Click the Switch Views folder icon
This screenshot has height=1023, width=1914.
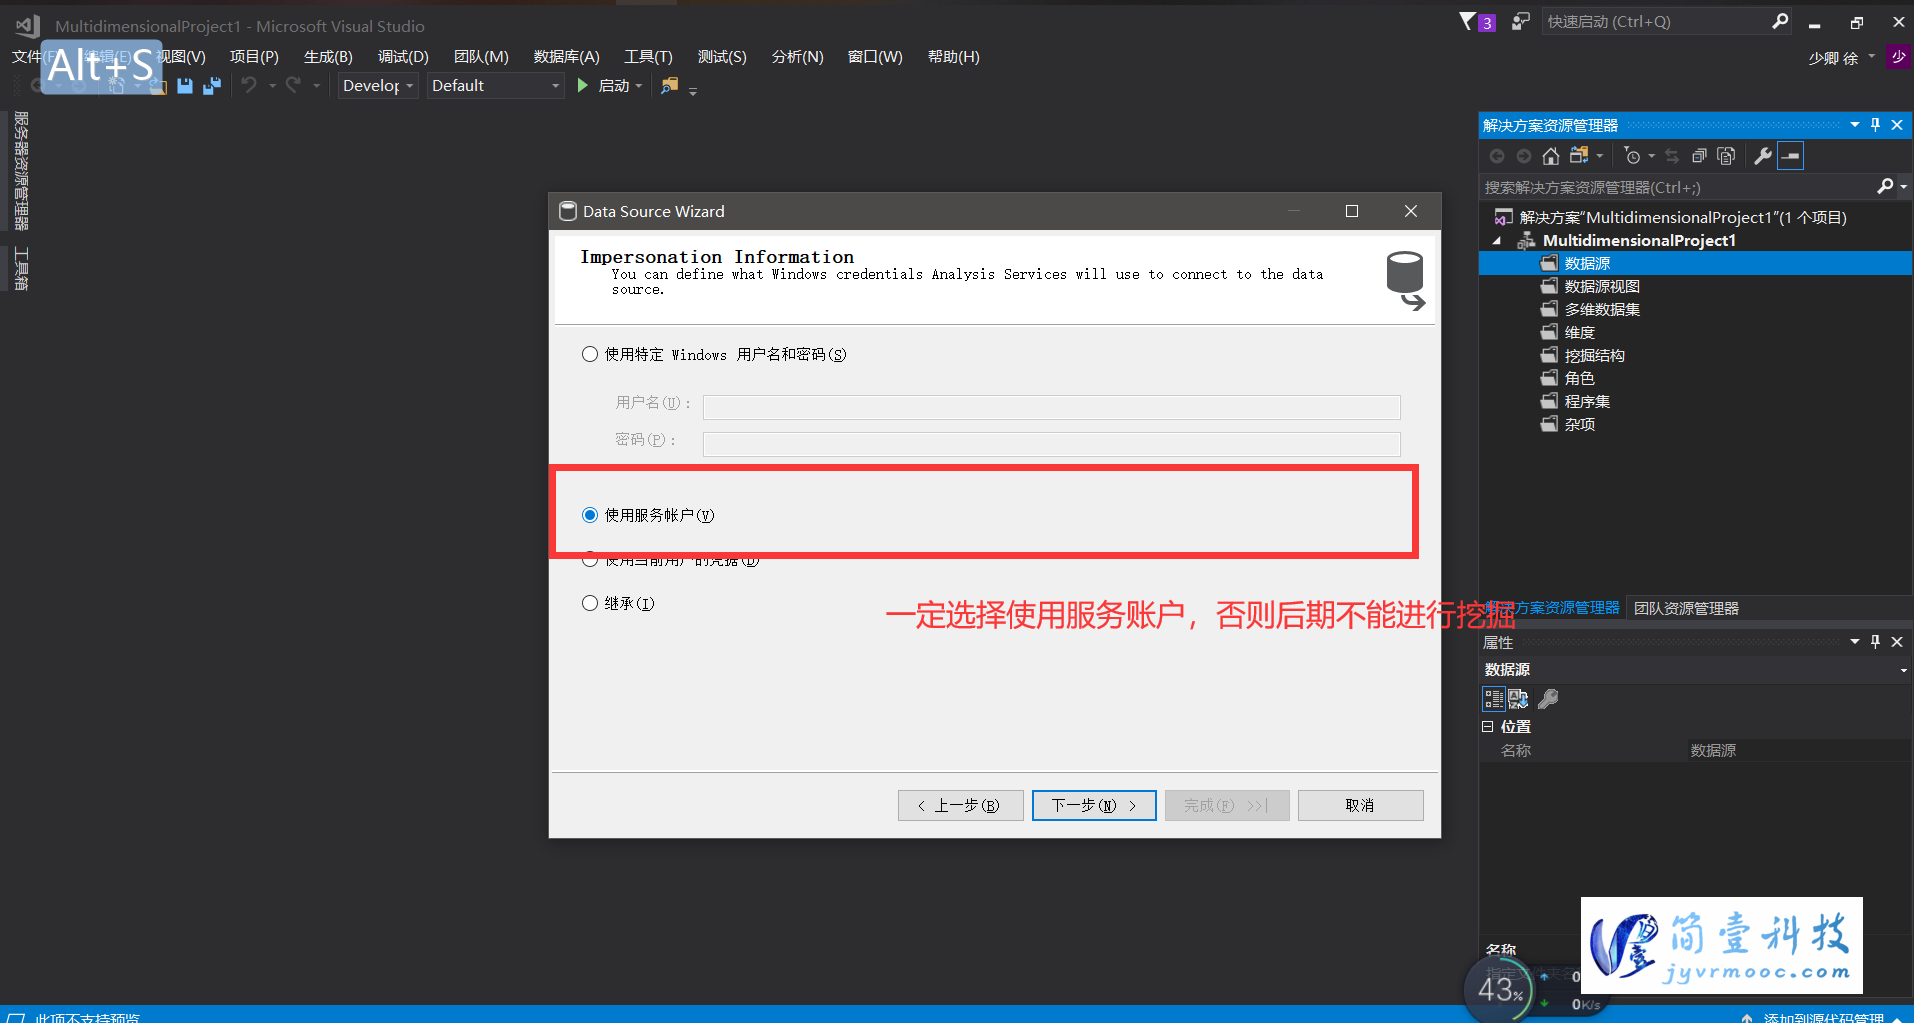1579,156
